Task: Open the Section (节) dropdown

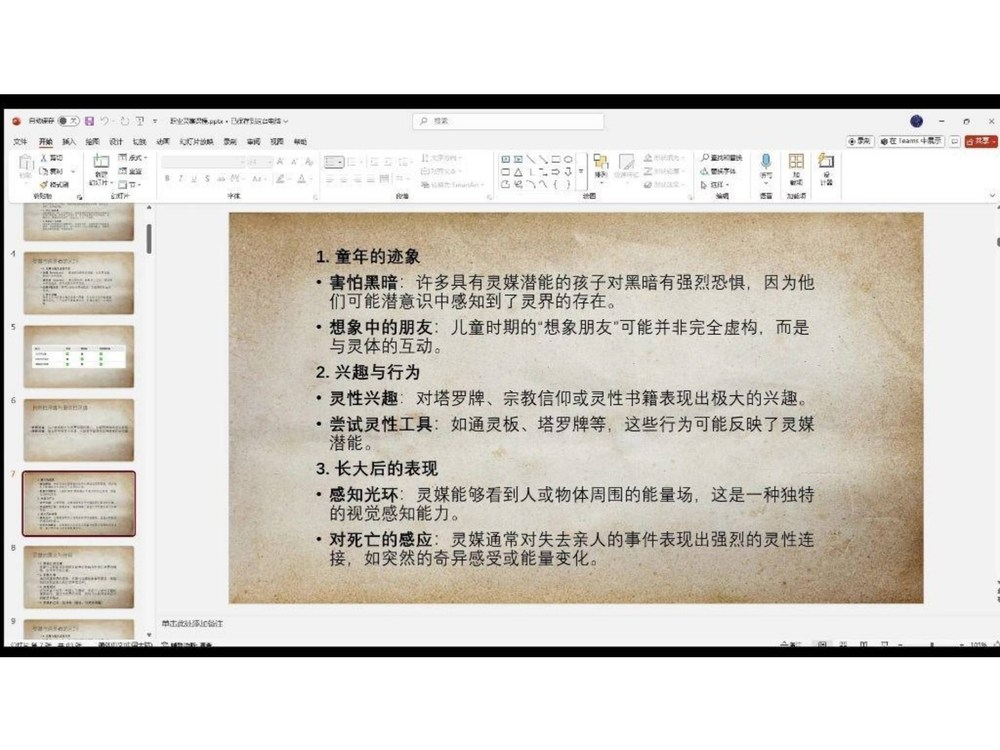Action: pyautogui.click(x=130, y=184)
